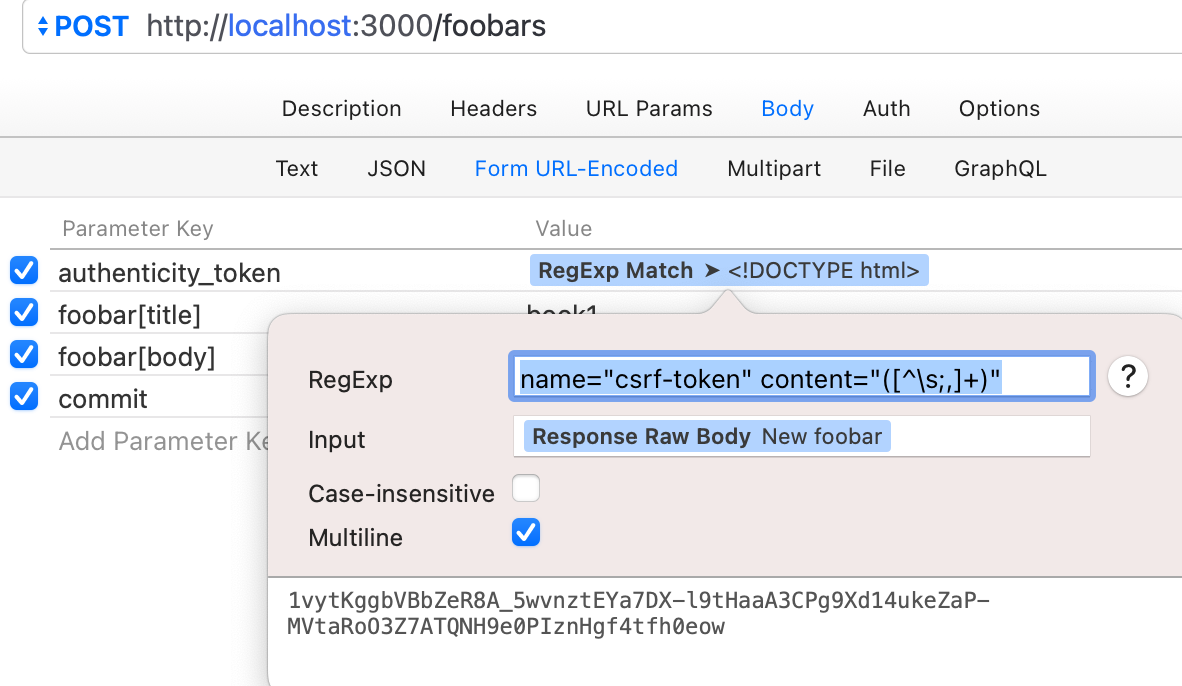
Task: Switch to the Description tab
Action: [341, 109]
